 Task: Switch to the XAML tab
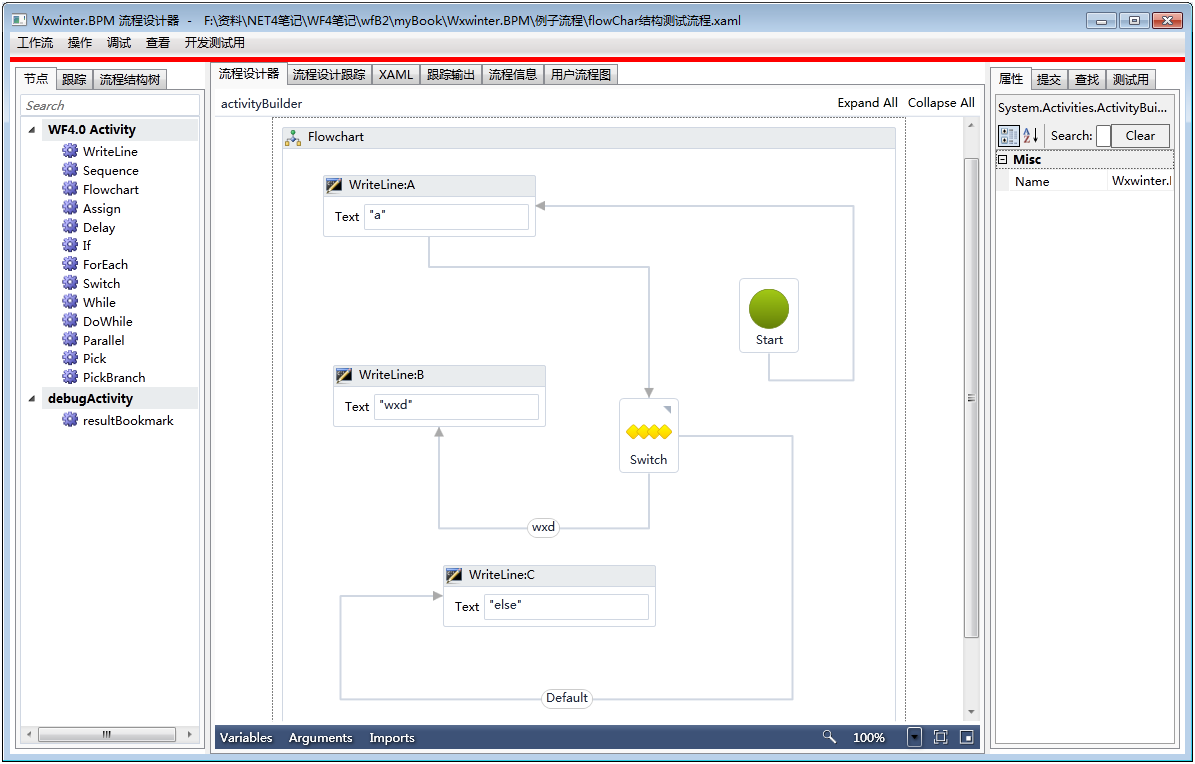pyautogui.click(x=395, y=75)
